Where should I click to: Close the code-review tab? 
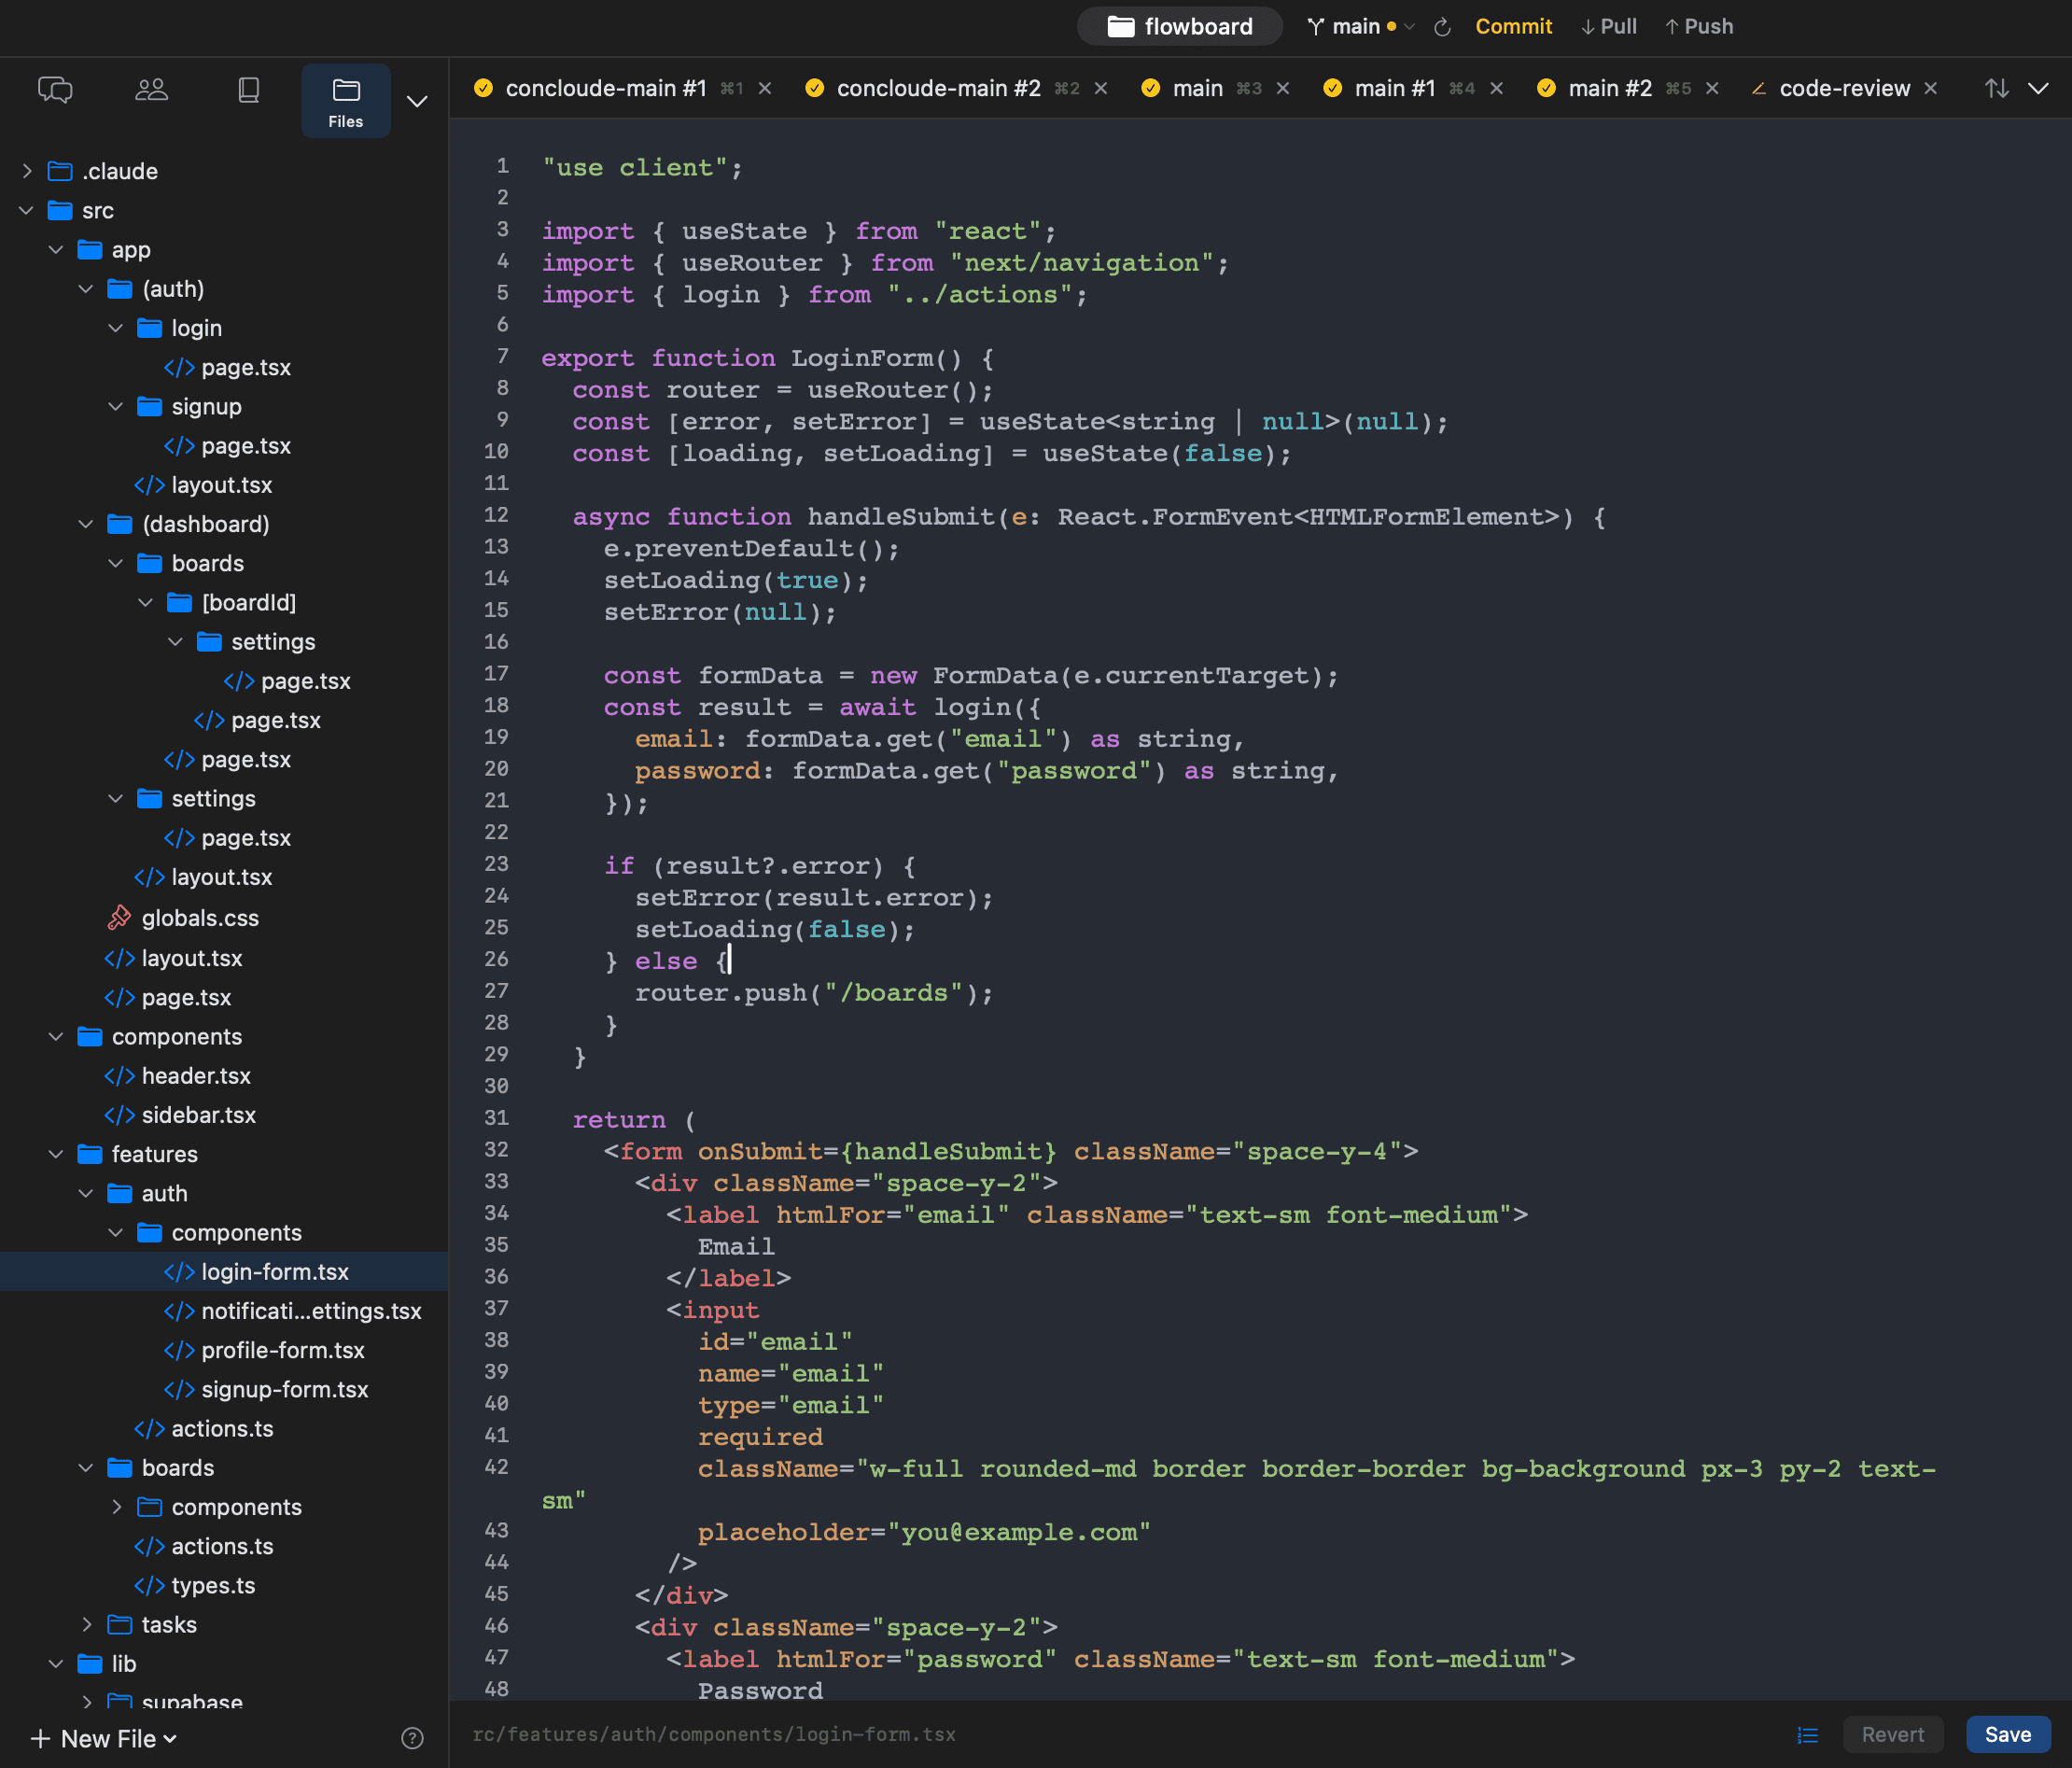point(1931,88)
